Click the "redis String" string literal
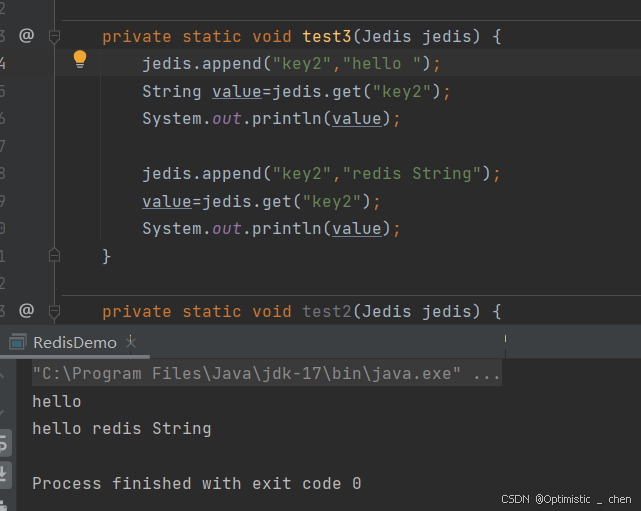Viewport: 641px width, 511px height. tap(412, 174)
